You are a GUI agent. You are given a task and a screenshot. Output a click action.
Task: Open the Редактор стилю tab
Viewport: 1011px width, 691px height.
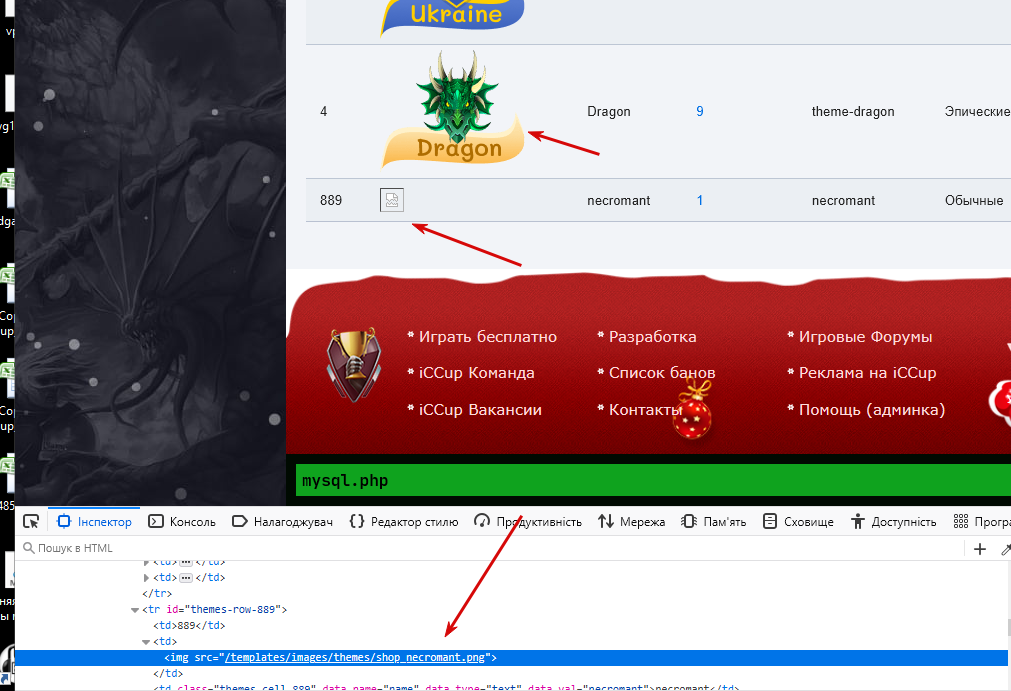point(404,521)
